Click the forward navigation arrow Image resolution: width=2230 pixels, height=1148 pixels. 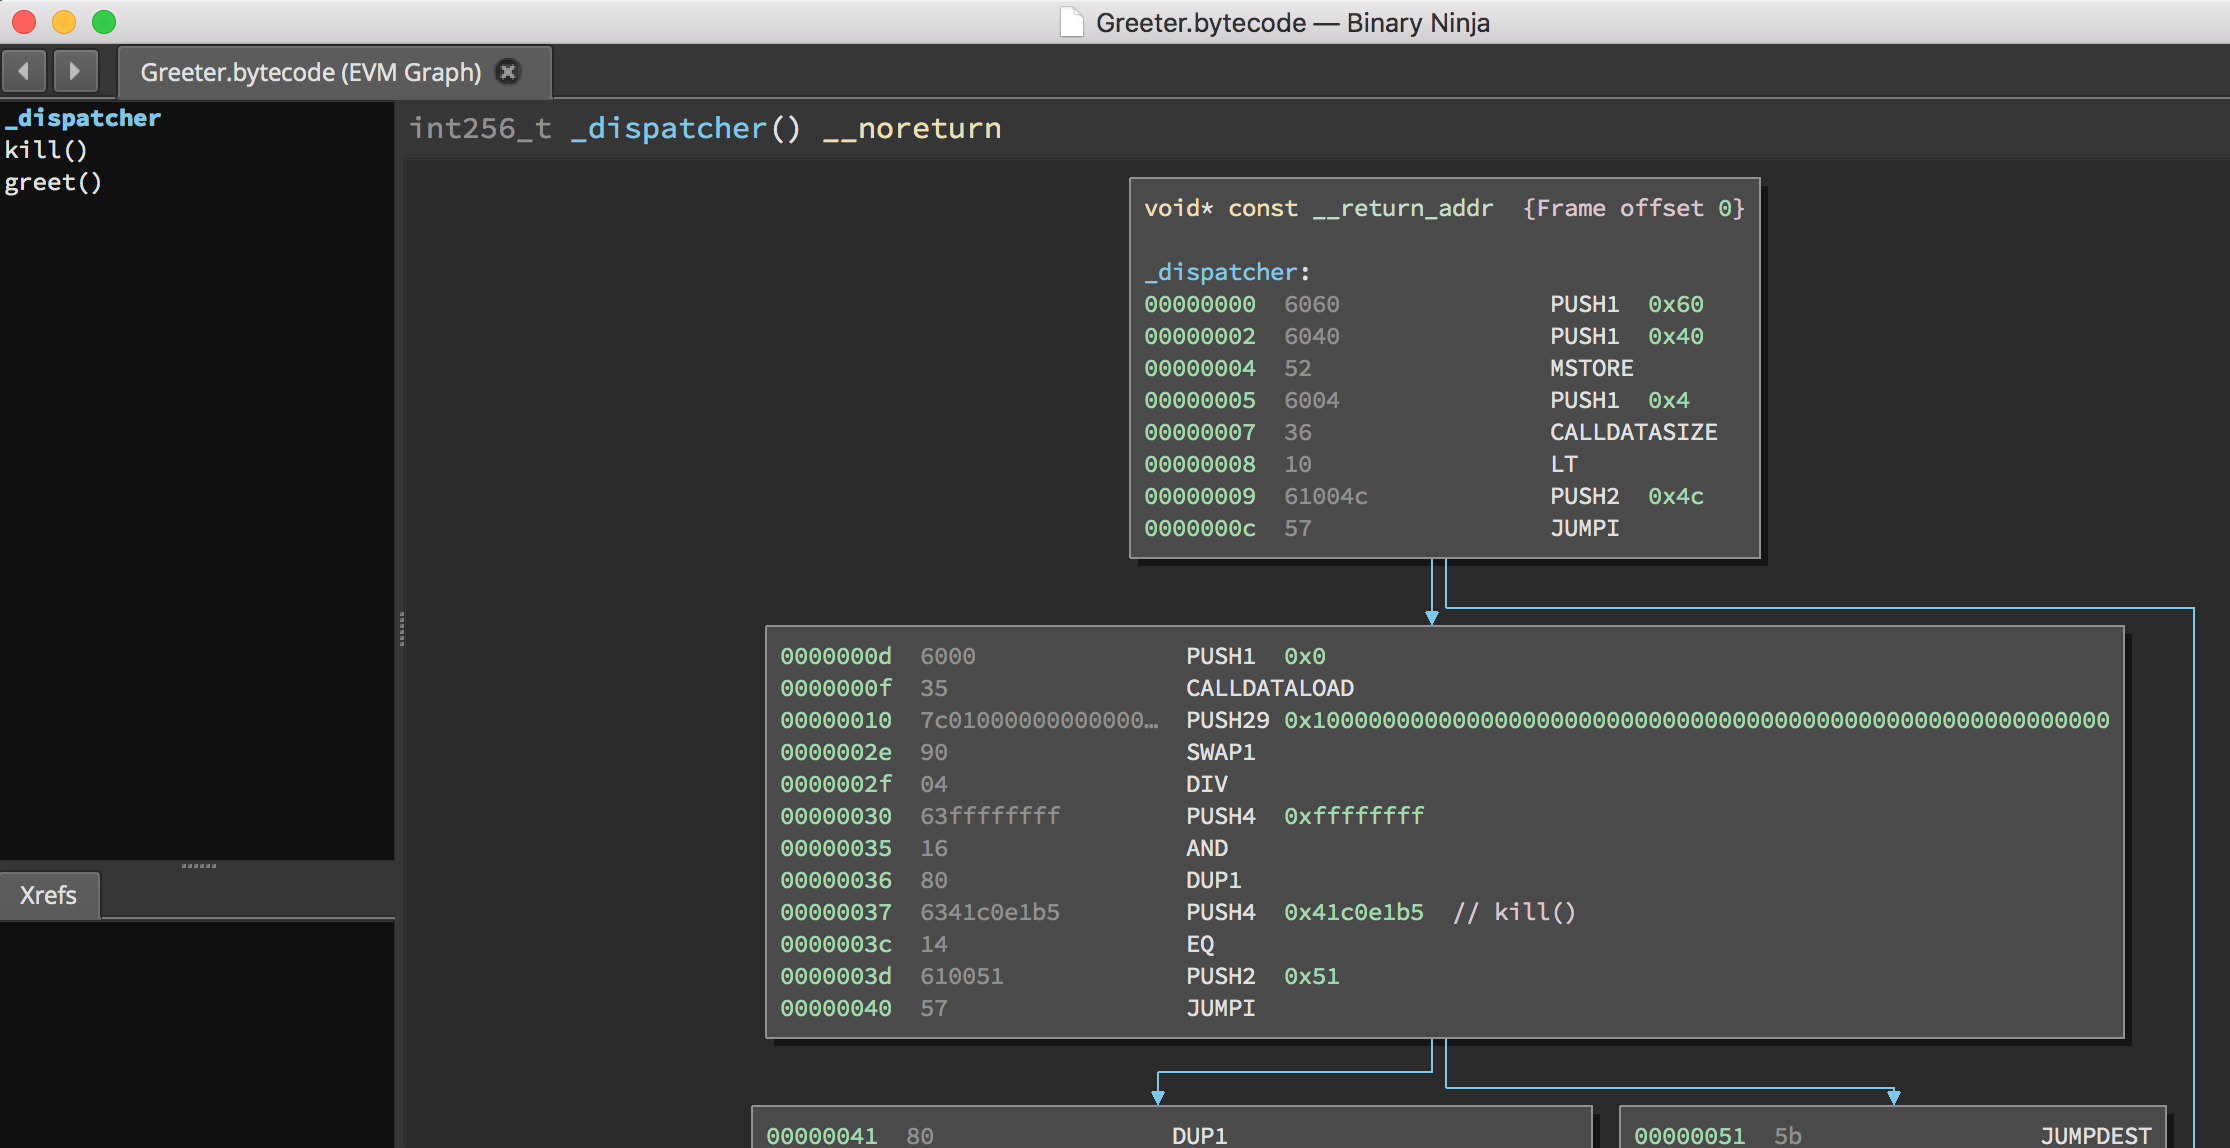[x=75, y=72]
